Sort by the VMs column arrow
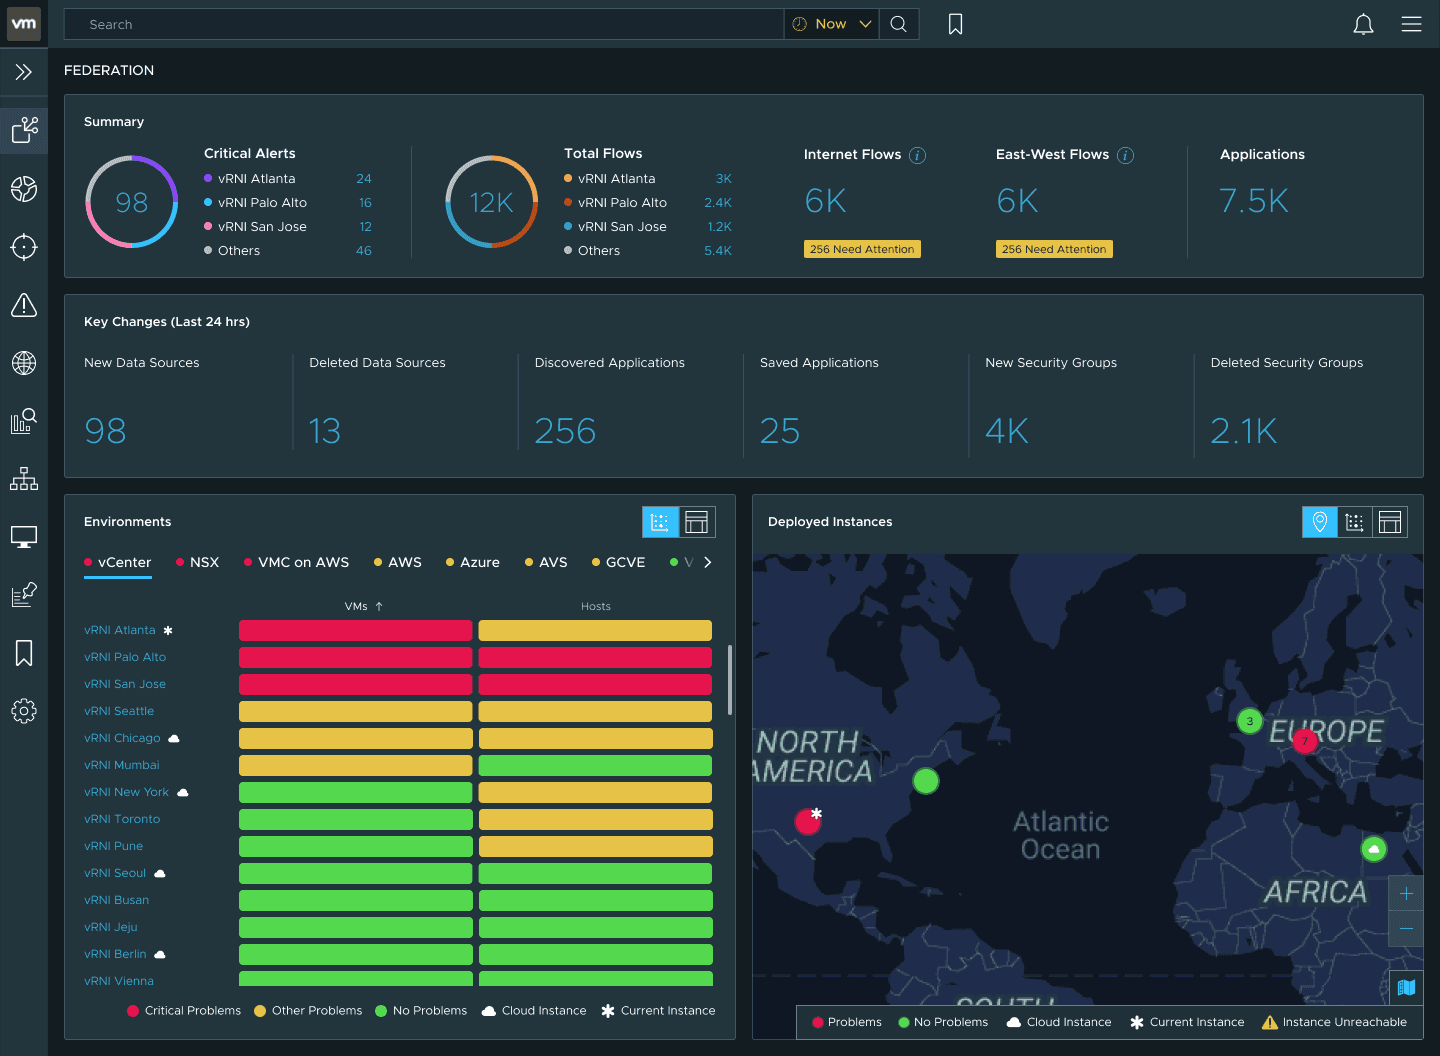This screenshot has height=1056, width=1440. tap(379, 606)
